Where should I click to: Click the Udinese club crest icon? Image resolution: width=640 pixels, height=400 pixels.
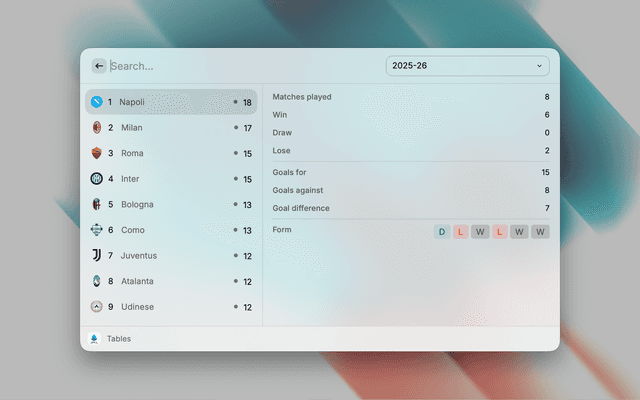coord(97,307)
